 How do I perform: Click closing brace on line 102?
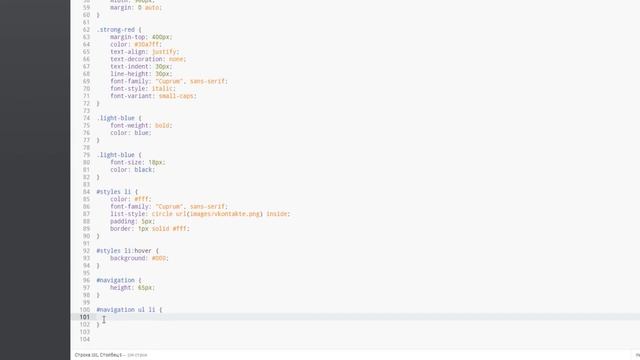[x=98, y=324]
